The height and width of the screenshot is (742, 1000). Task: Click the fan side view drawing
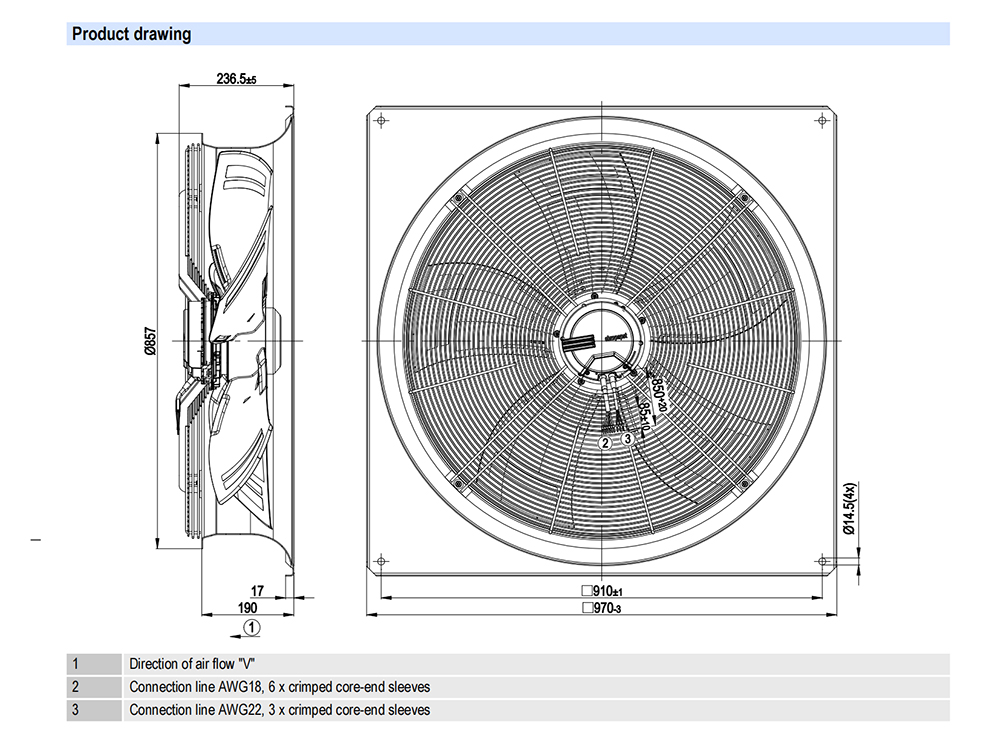click(236, 341)
